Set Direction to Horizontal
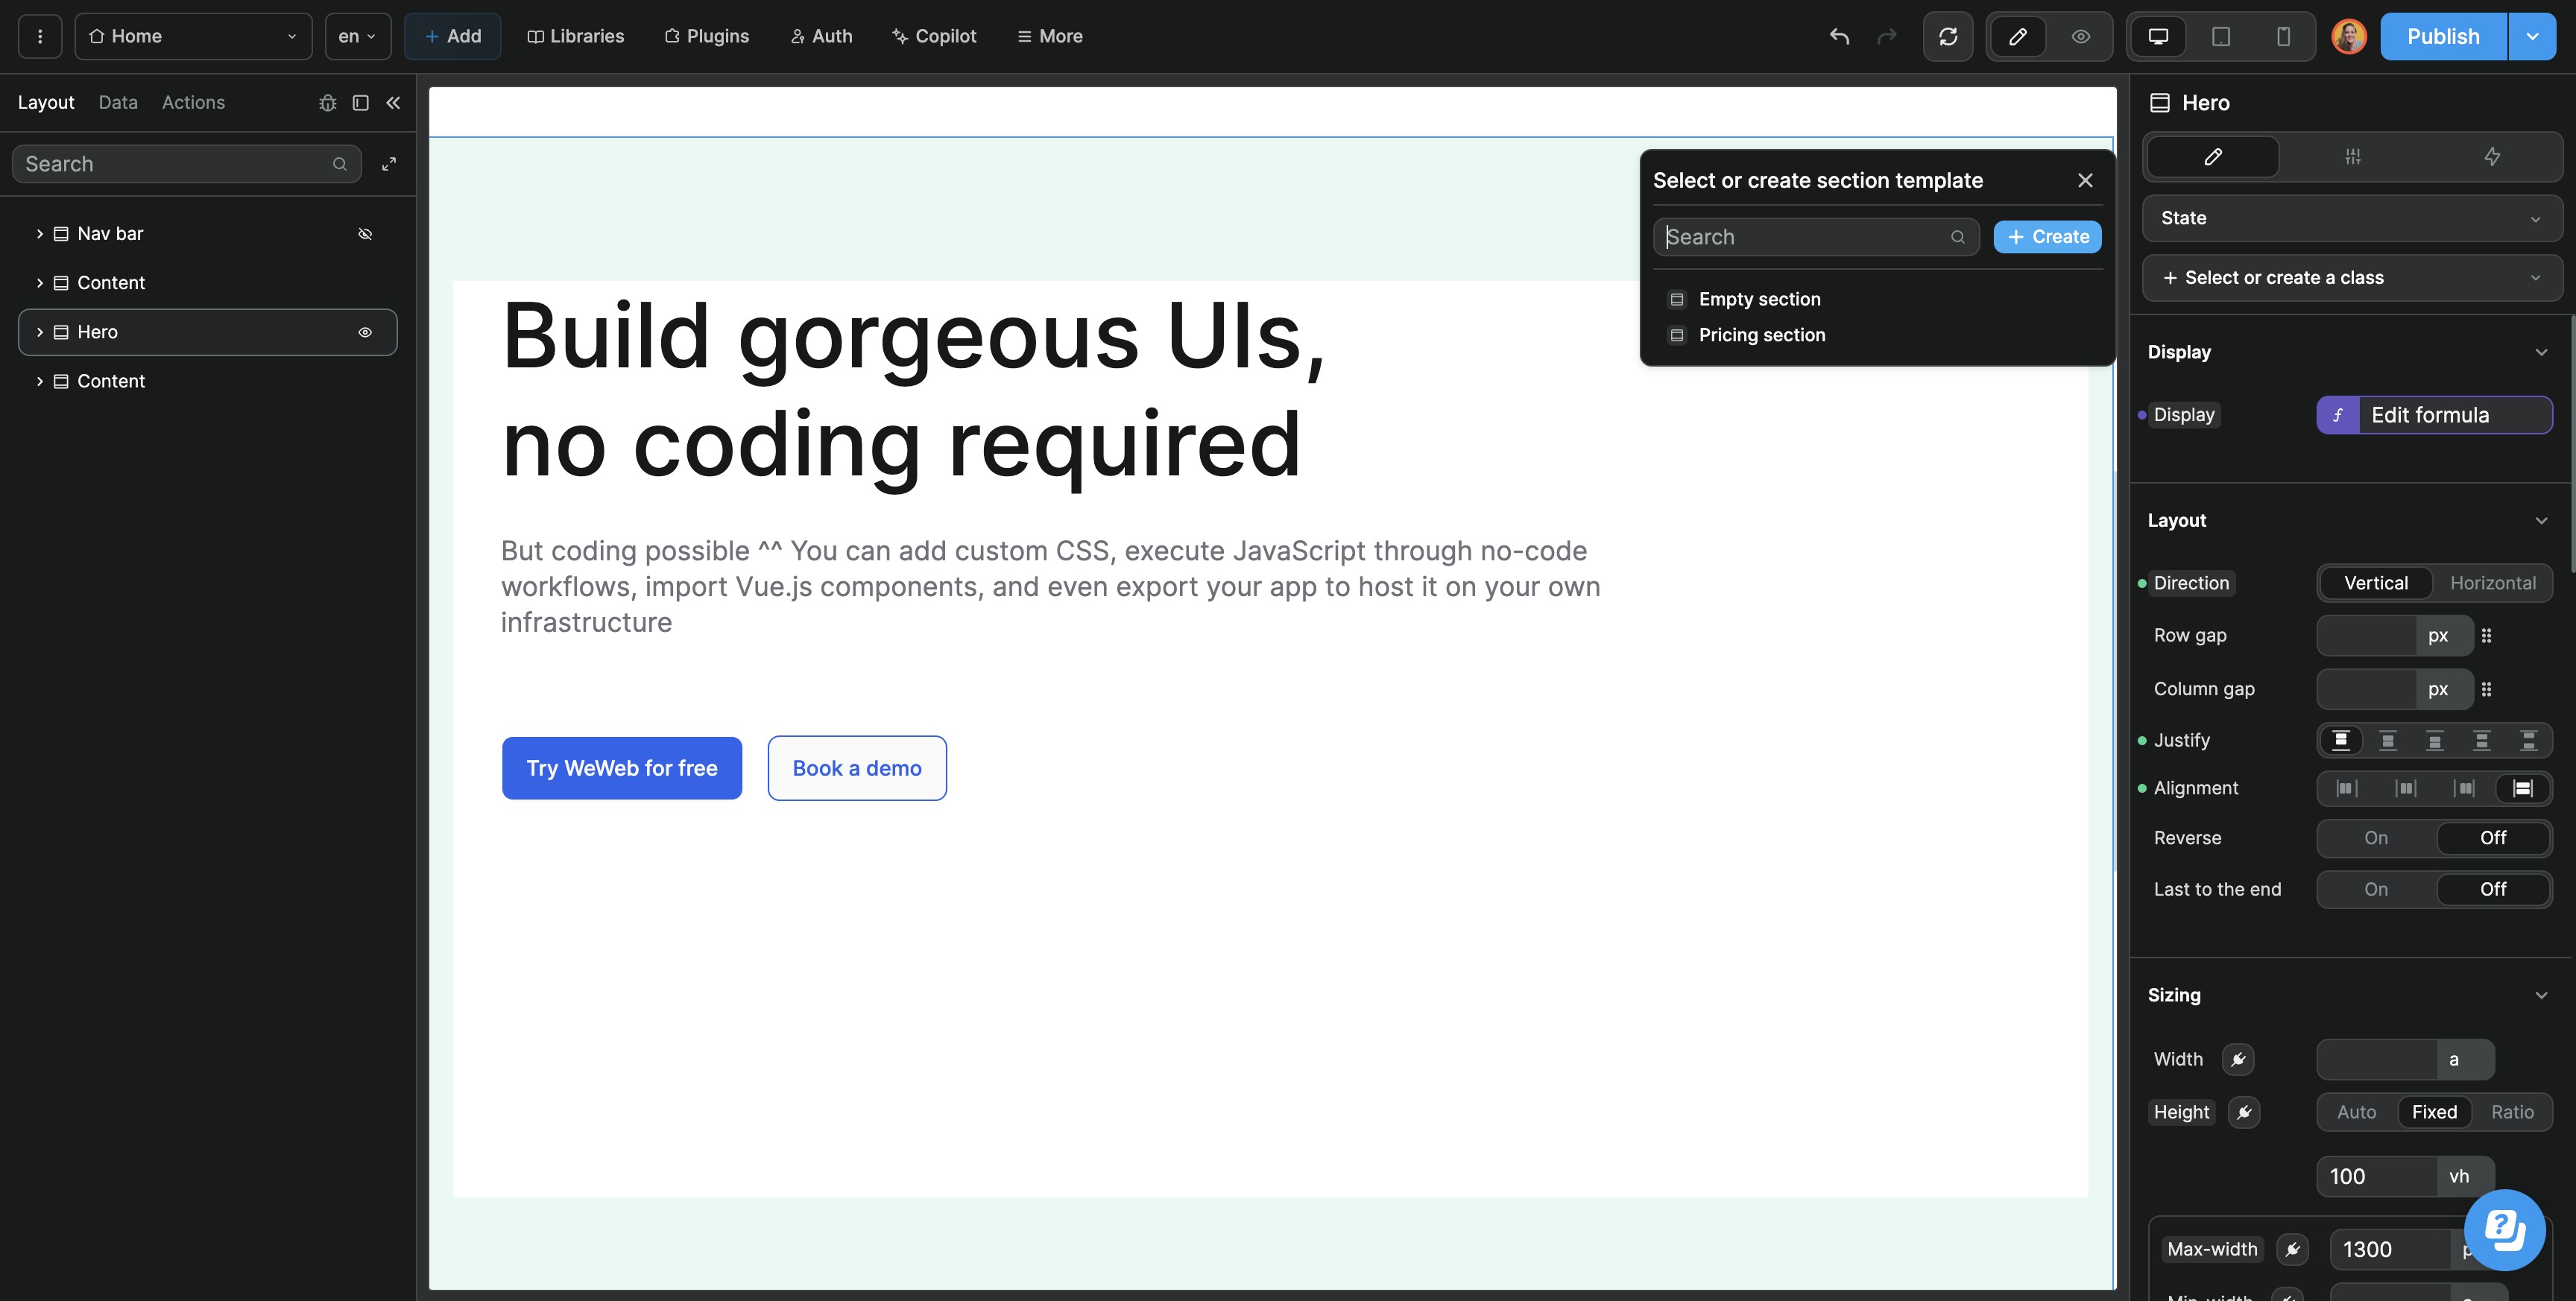This screenshot has height=1301, width=2576. click(x=2492, y=583)
